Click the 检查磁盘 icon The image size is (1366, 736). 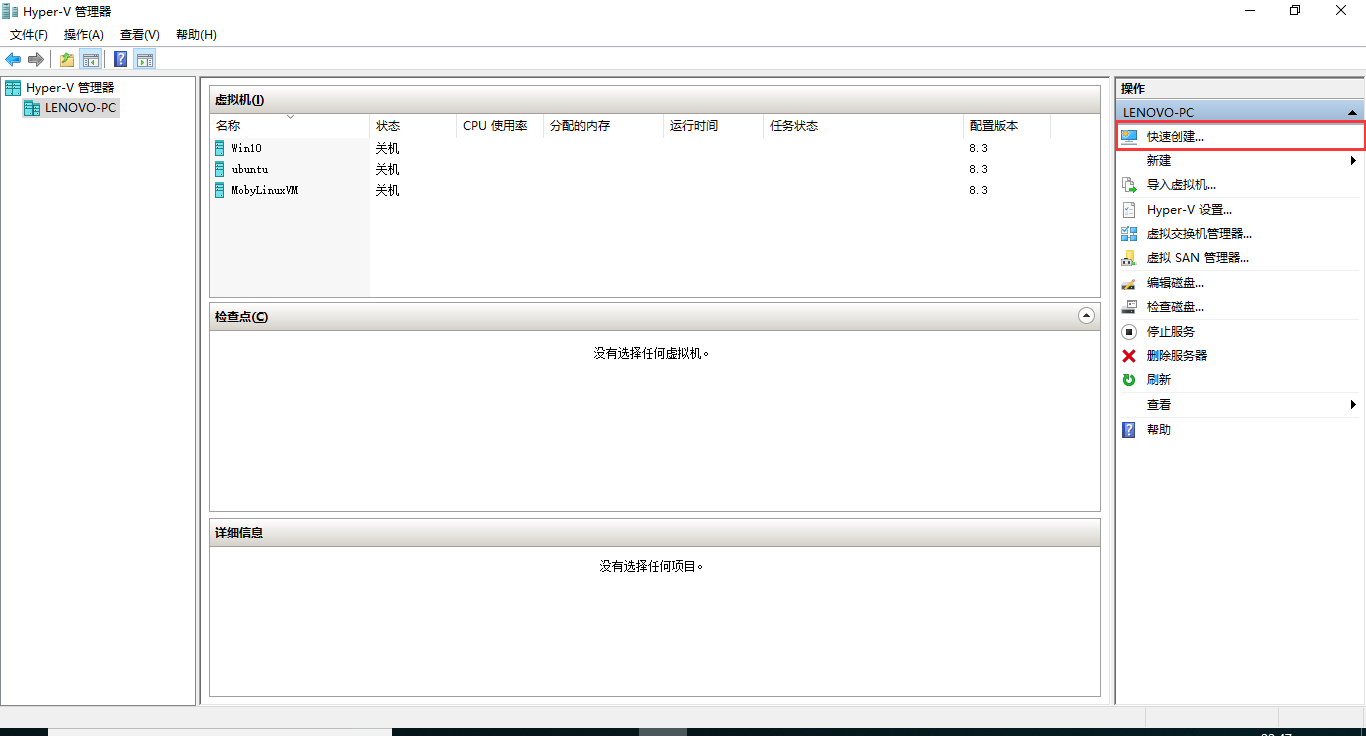(x=1129, y=307)
